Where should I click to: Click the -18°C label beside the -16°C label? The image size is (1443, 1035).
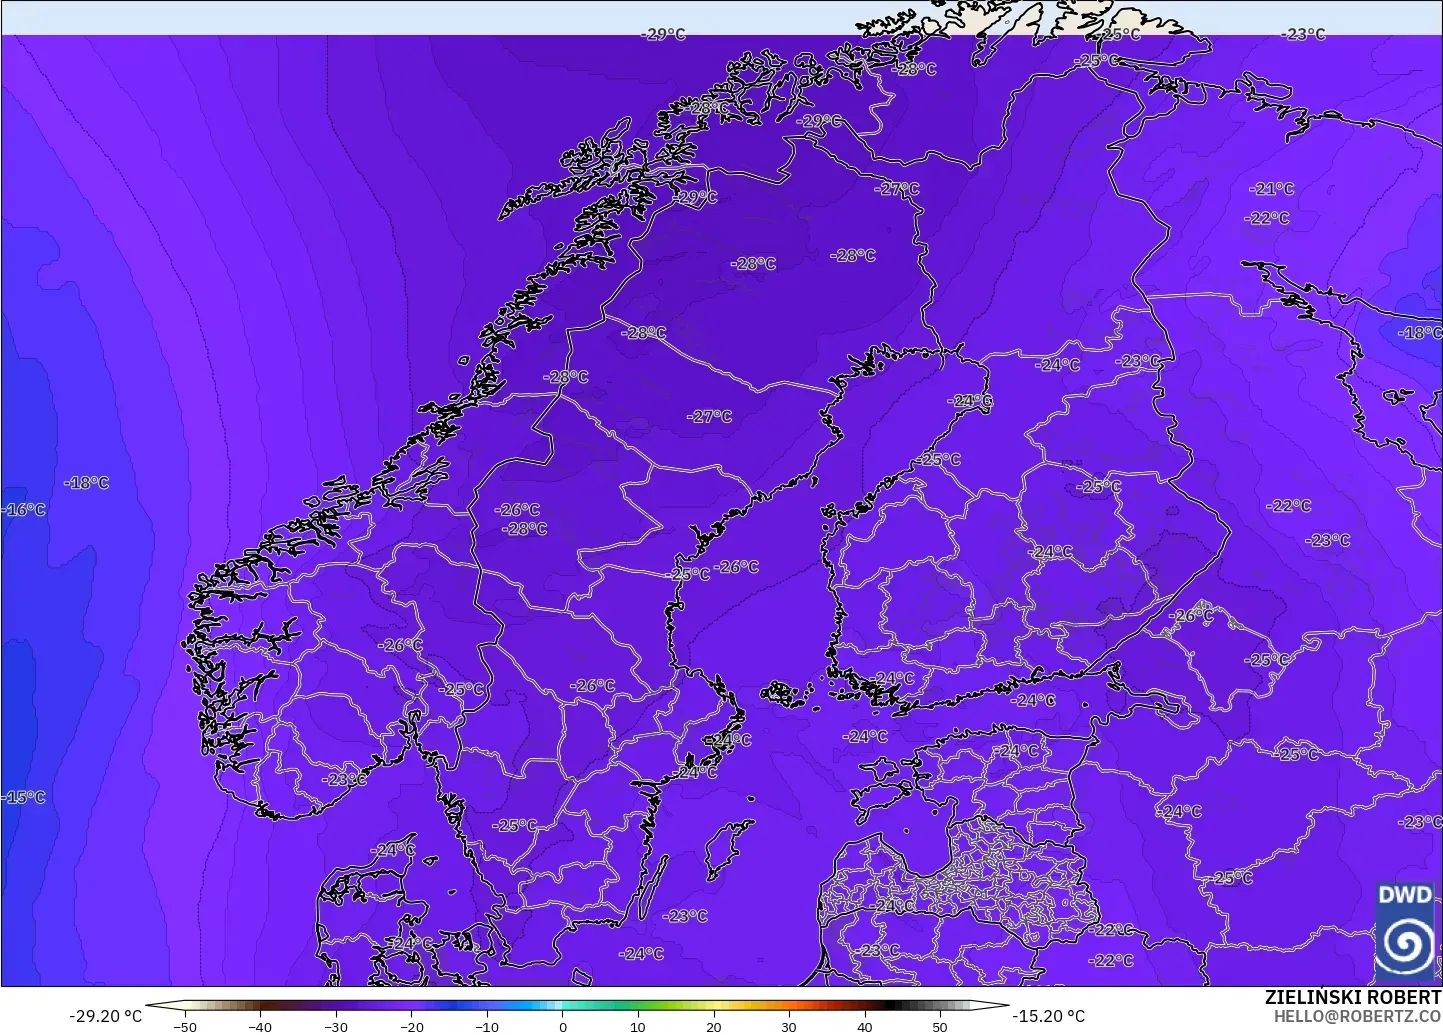tap(87, 483)
